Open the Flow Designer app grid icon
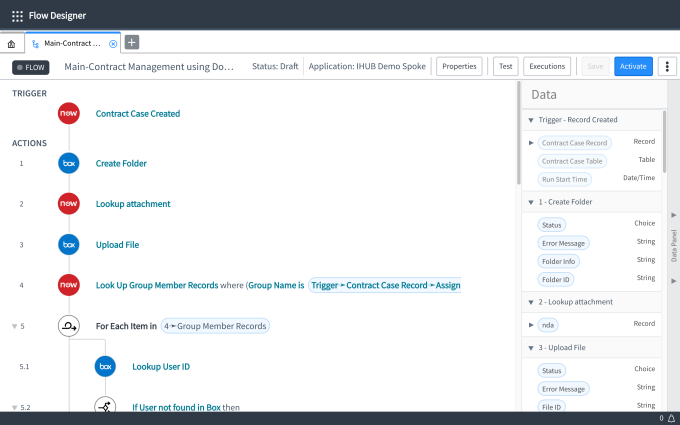 click(17, 16)
